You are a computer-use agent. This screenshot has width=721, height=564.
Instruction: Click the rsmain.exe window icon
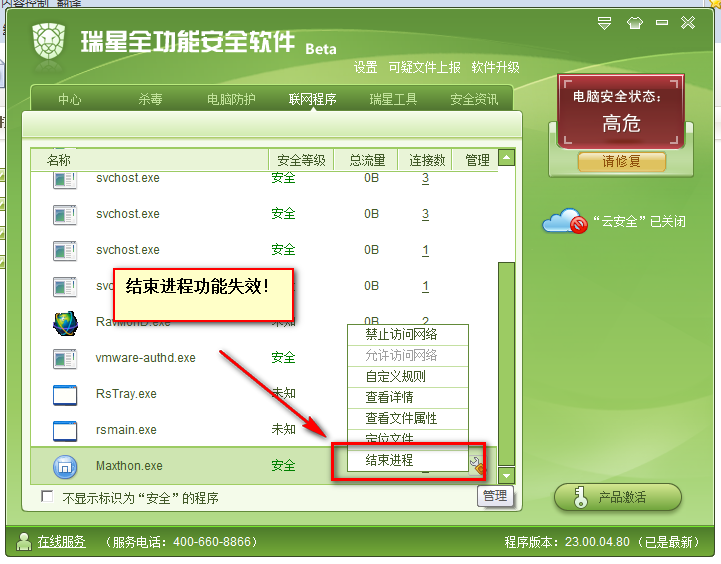(65, 431)
